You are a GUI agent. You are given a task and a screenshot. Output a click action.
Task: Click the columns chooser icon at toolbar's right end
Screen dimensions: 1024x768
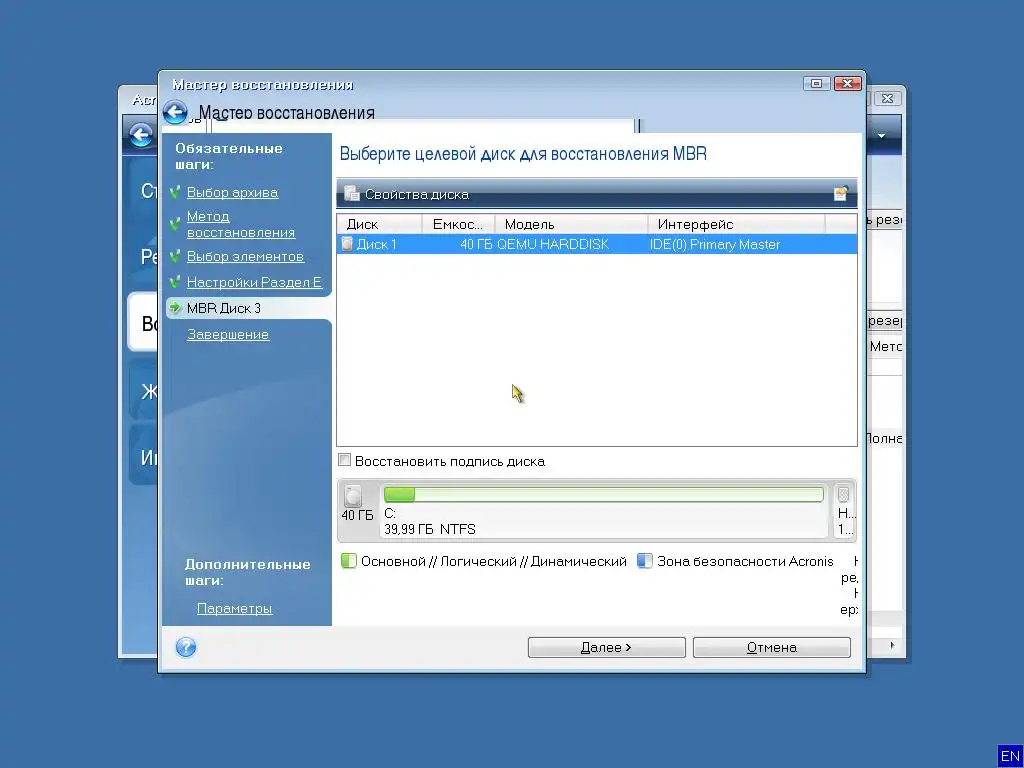point(840,193)
